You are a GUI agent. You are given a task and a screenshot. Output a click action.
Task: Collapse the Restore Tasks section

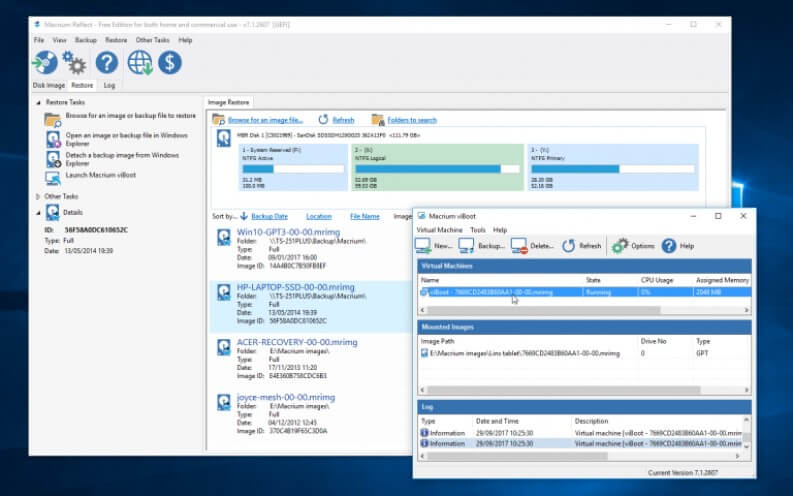38,103
